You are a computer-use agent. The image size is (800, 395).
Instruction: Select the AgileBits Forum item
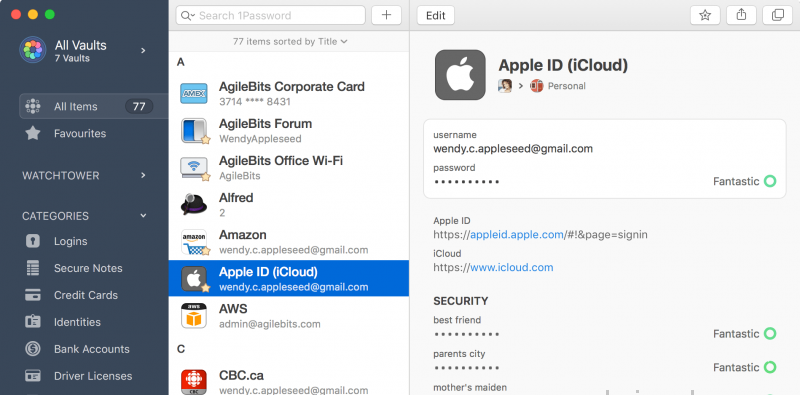coord(289,131)
